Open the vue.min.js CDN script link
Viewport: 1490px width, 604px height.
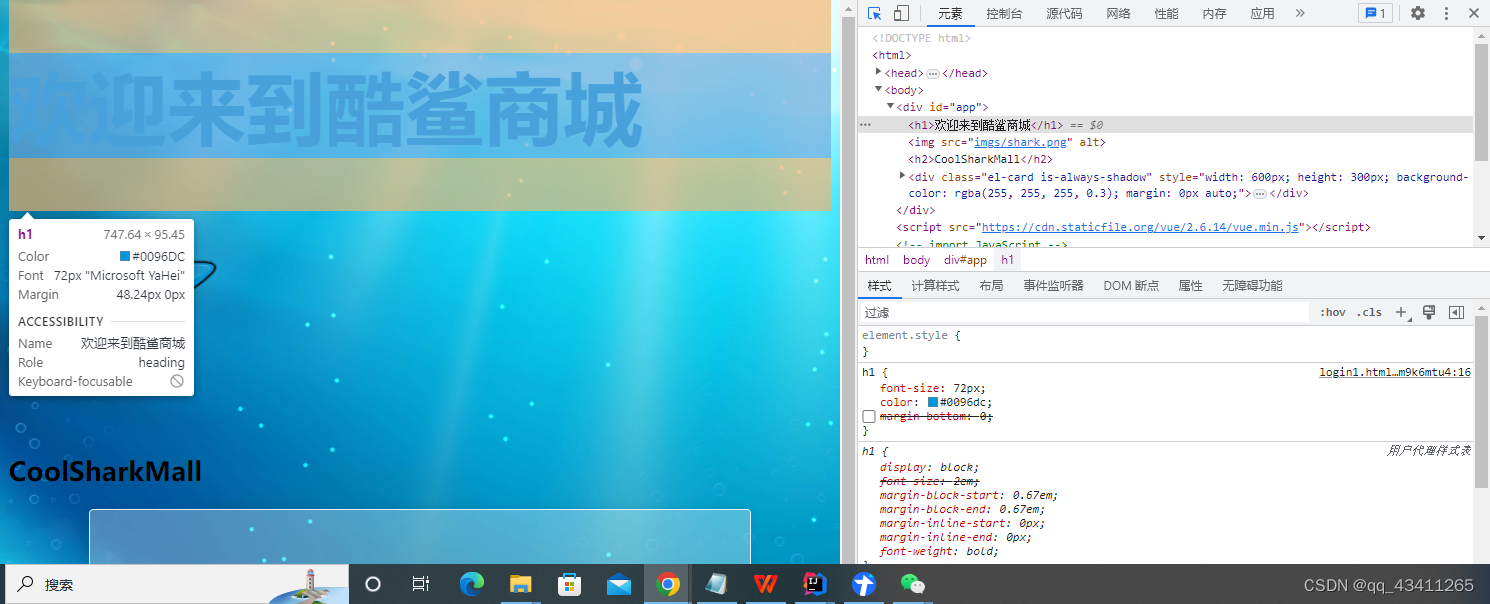pos(1140,227)
